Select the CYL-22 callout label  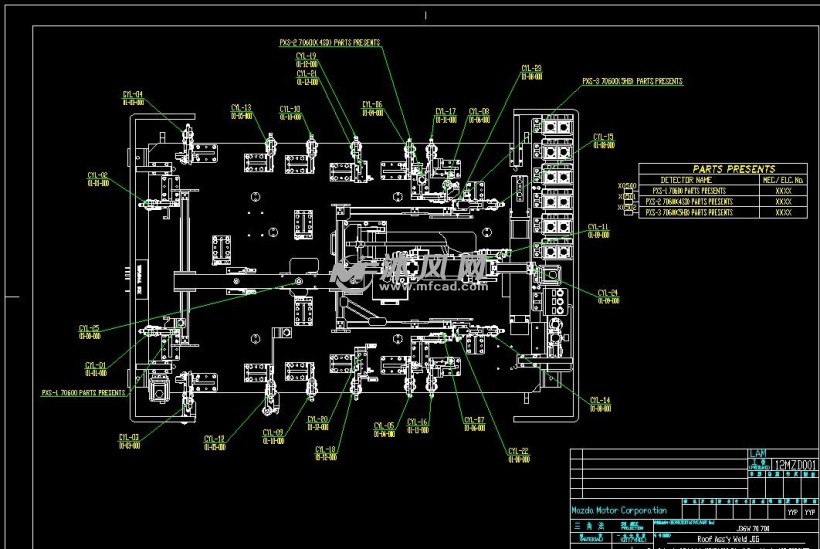(x=518, y=451)
